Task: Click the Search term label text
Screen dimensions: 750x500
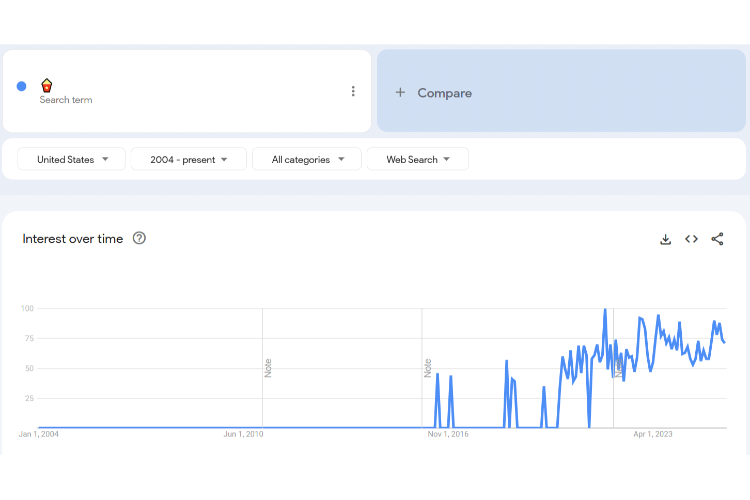Action: pos(66,100)
